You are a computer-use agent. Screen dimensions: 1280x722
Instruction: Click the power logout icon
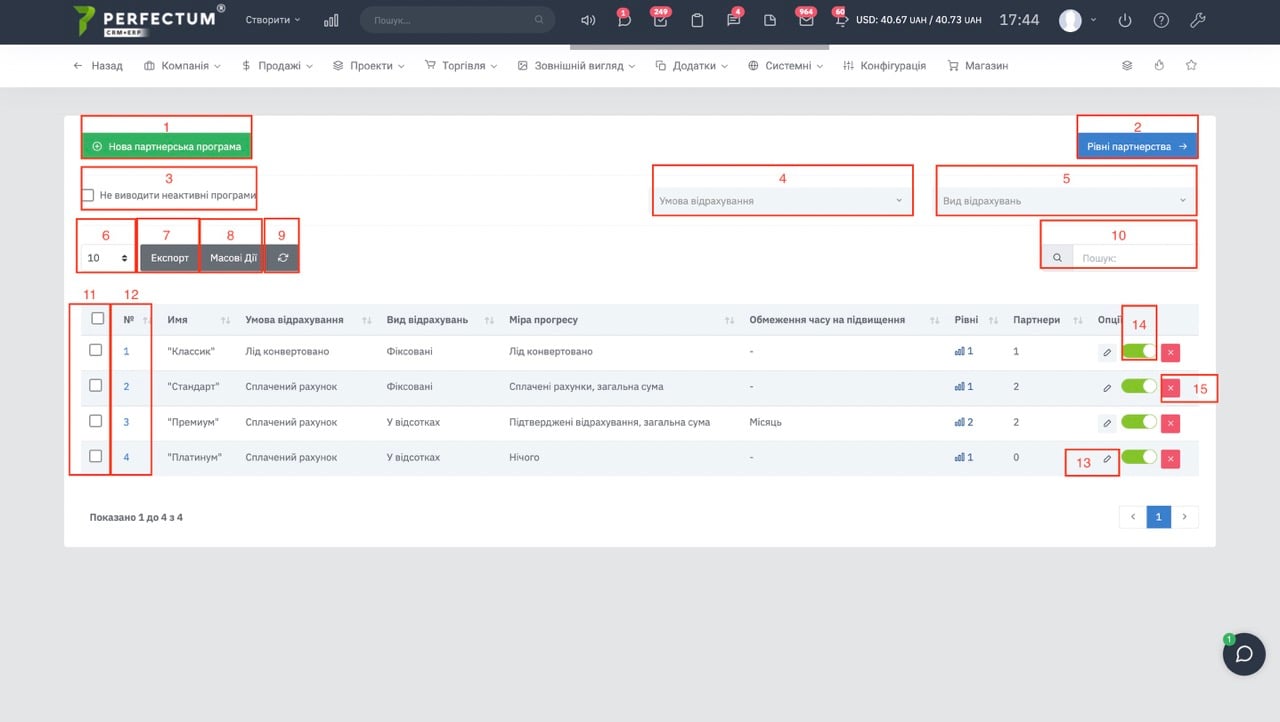click(x=1125, y=20)
